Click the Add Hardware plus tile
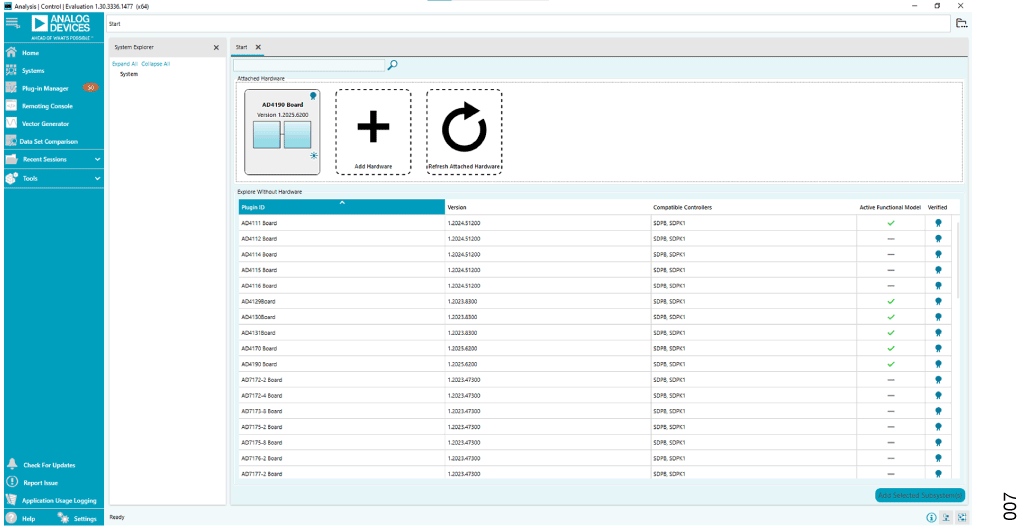Image resolution: width=1024 pixels, height=529 pixels. 372,131
